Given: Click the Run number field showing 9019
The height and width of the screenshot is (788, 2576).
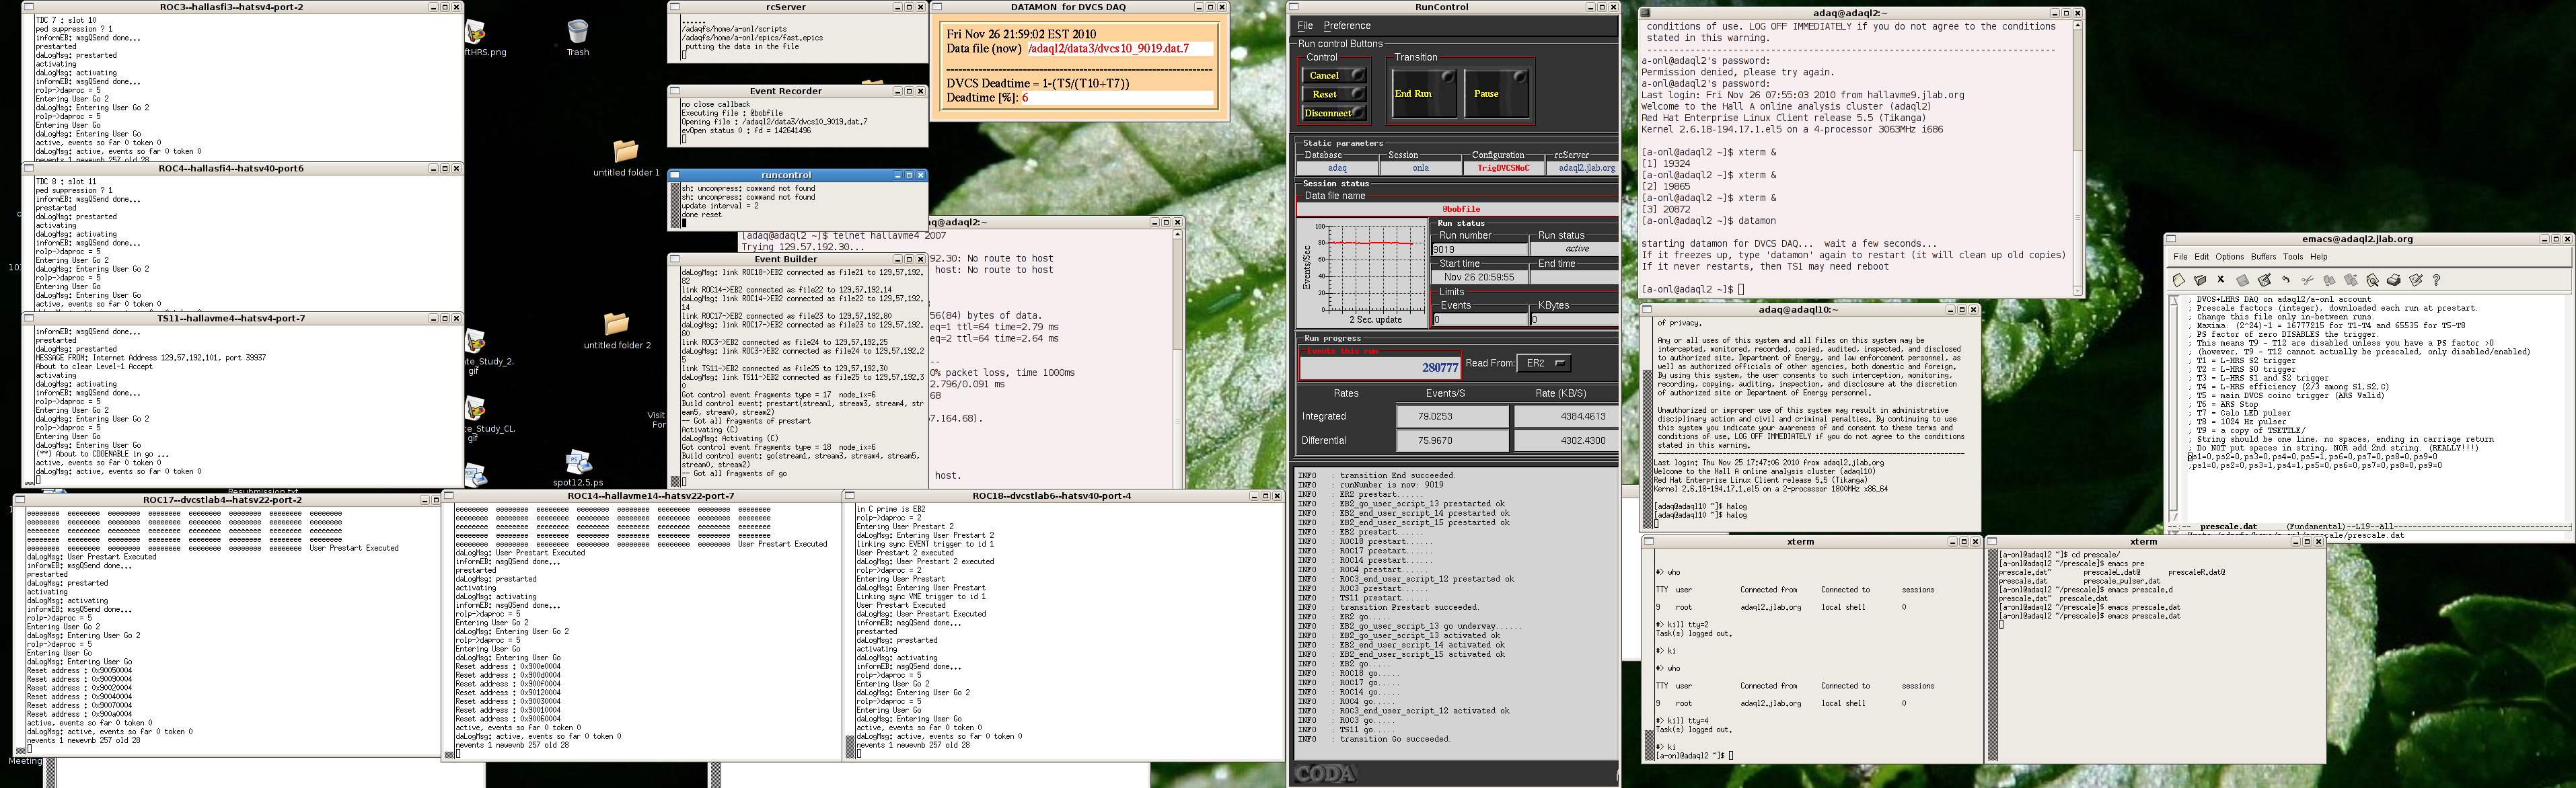Looking at the screenshot, I should pyautogui.click(x=1480, y=249).
